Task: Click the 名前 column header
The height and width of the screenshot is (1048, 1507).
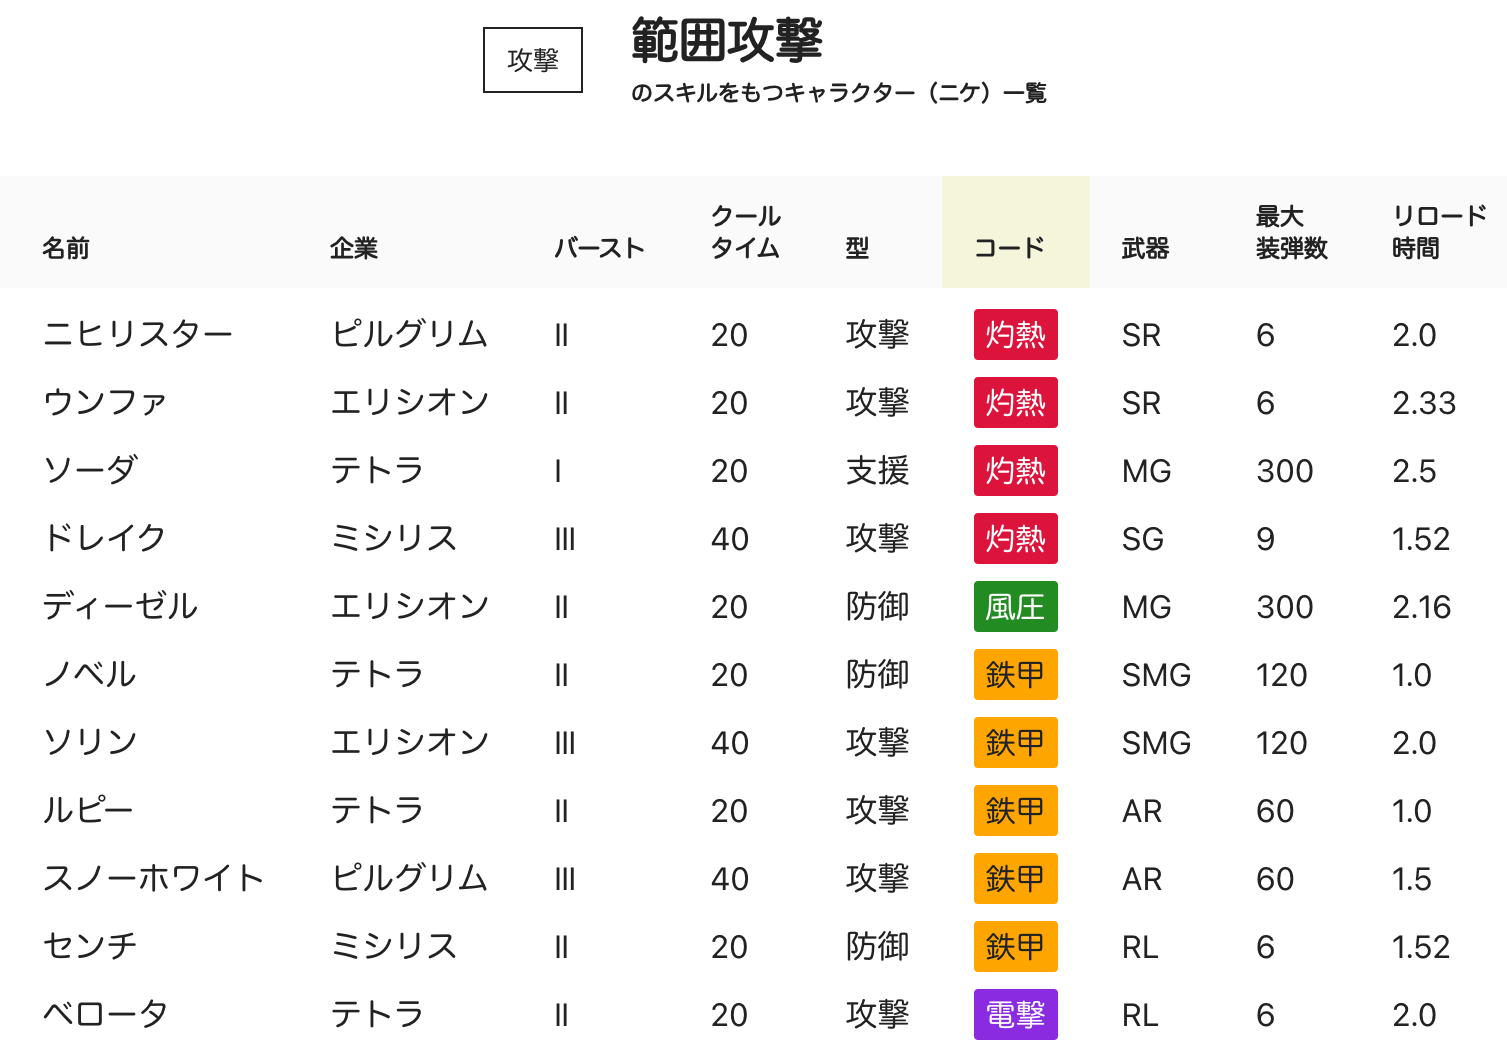Action: pyautogui.click(x=66, y=247)
